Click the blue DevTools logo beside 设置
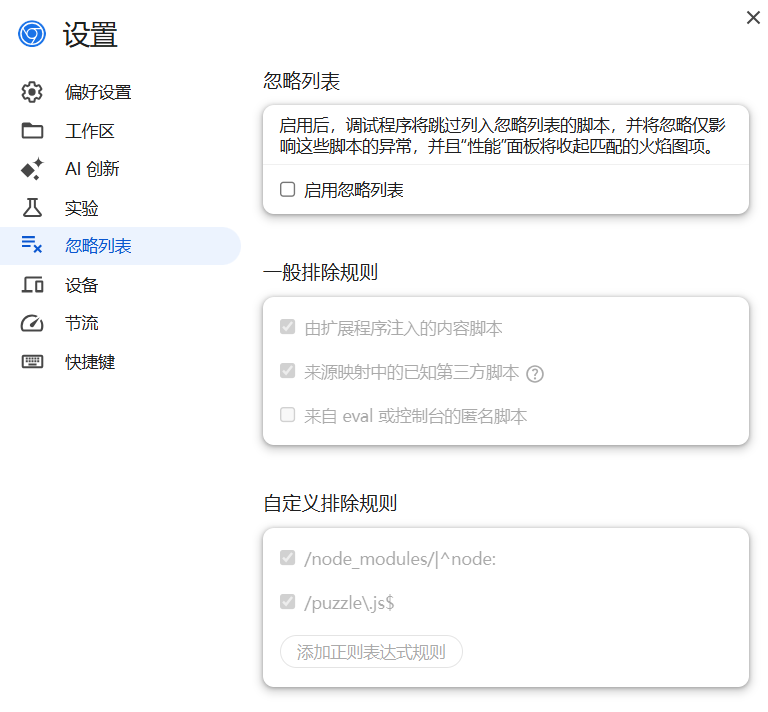This screenshot has height=712, width=768. click(x=32, y=35)
